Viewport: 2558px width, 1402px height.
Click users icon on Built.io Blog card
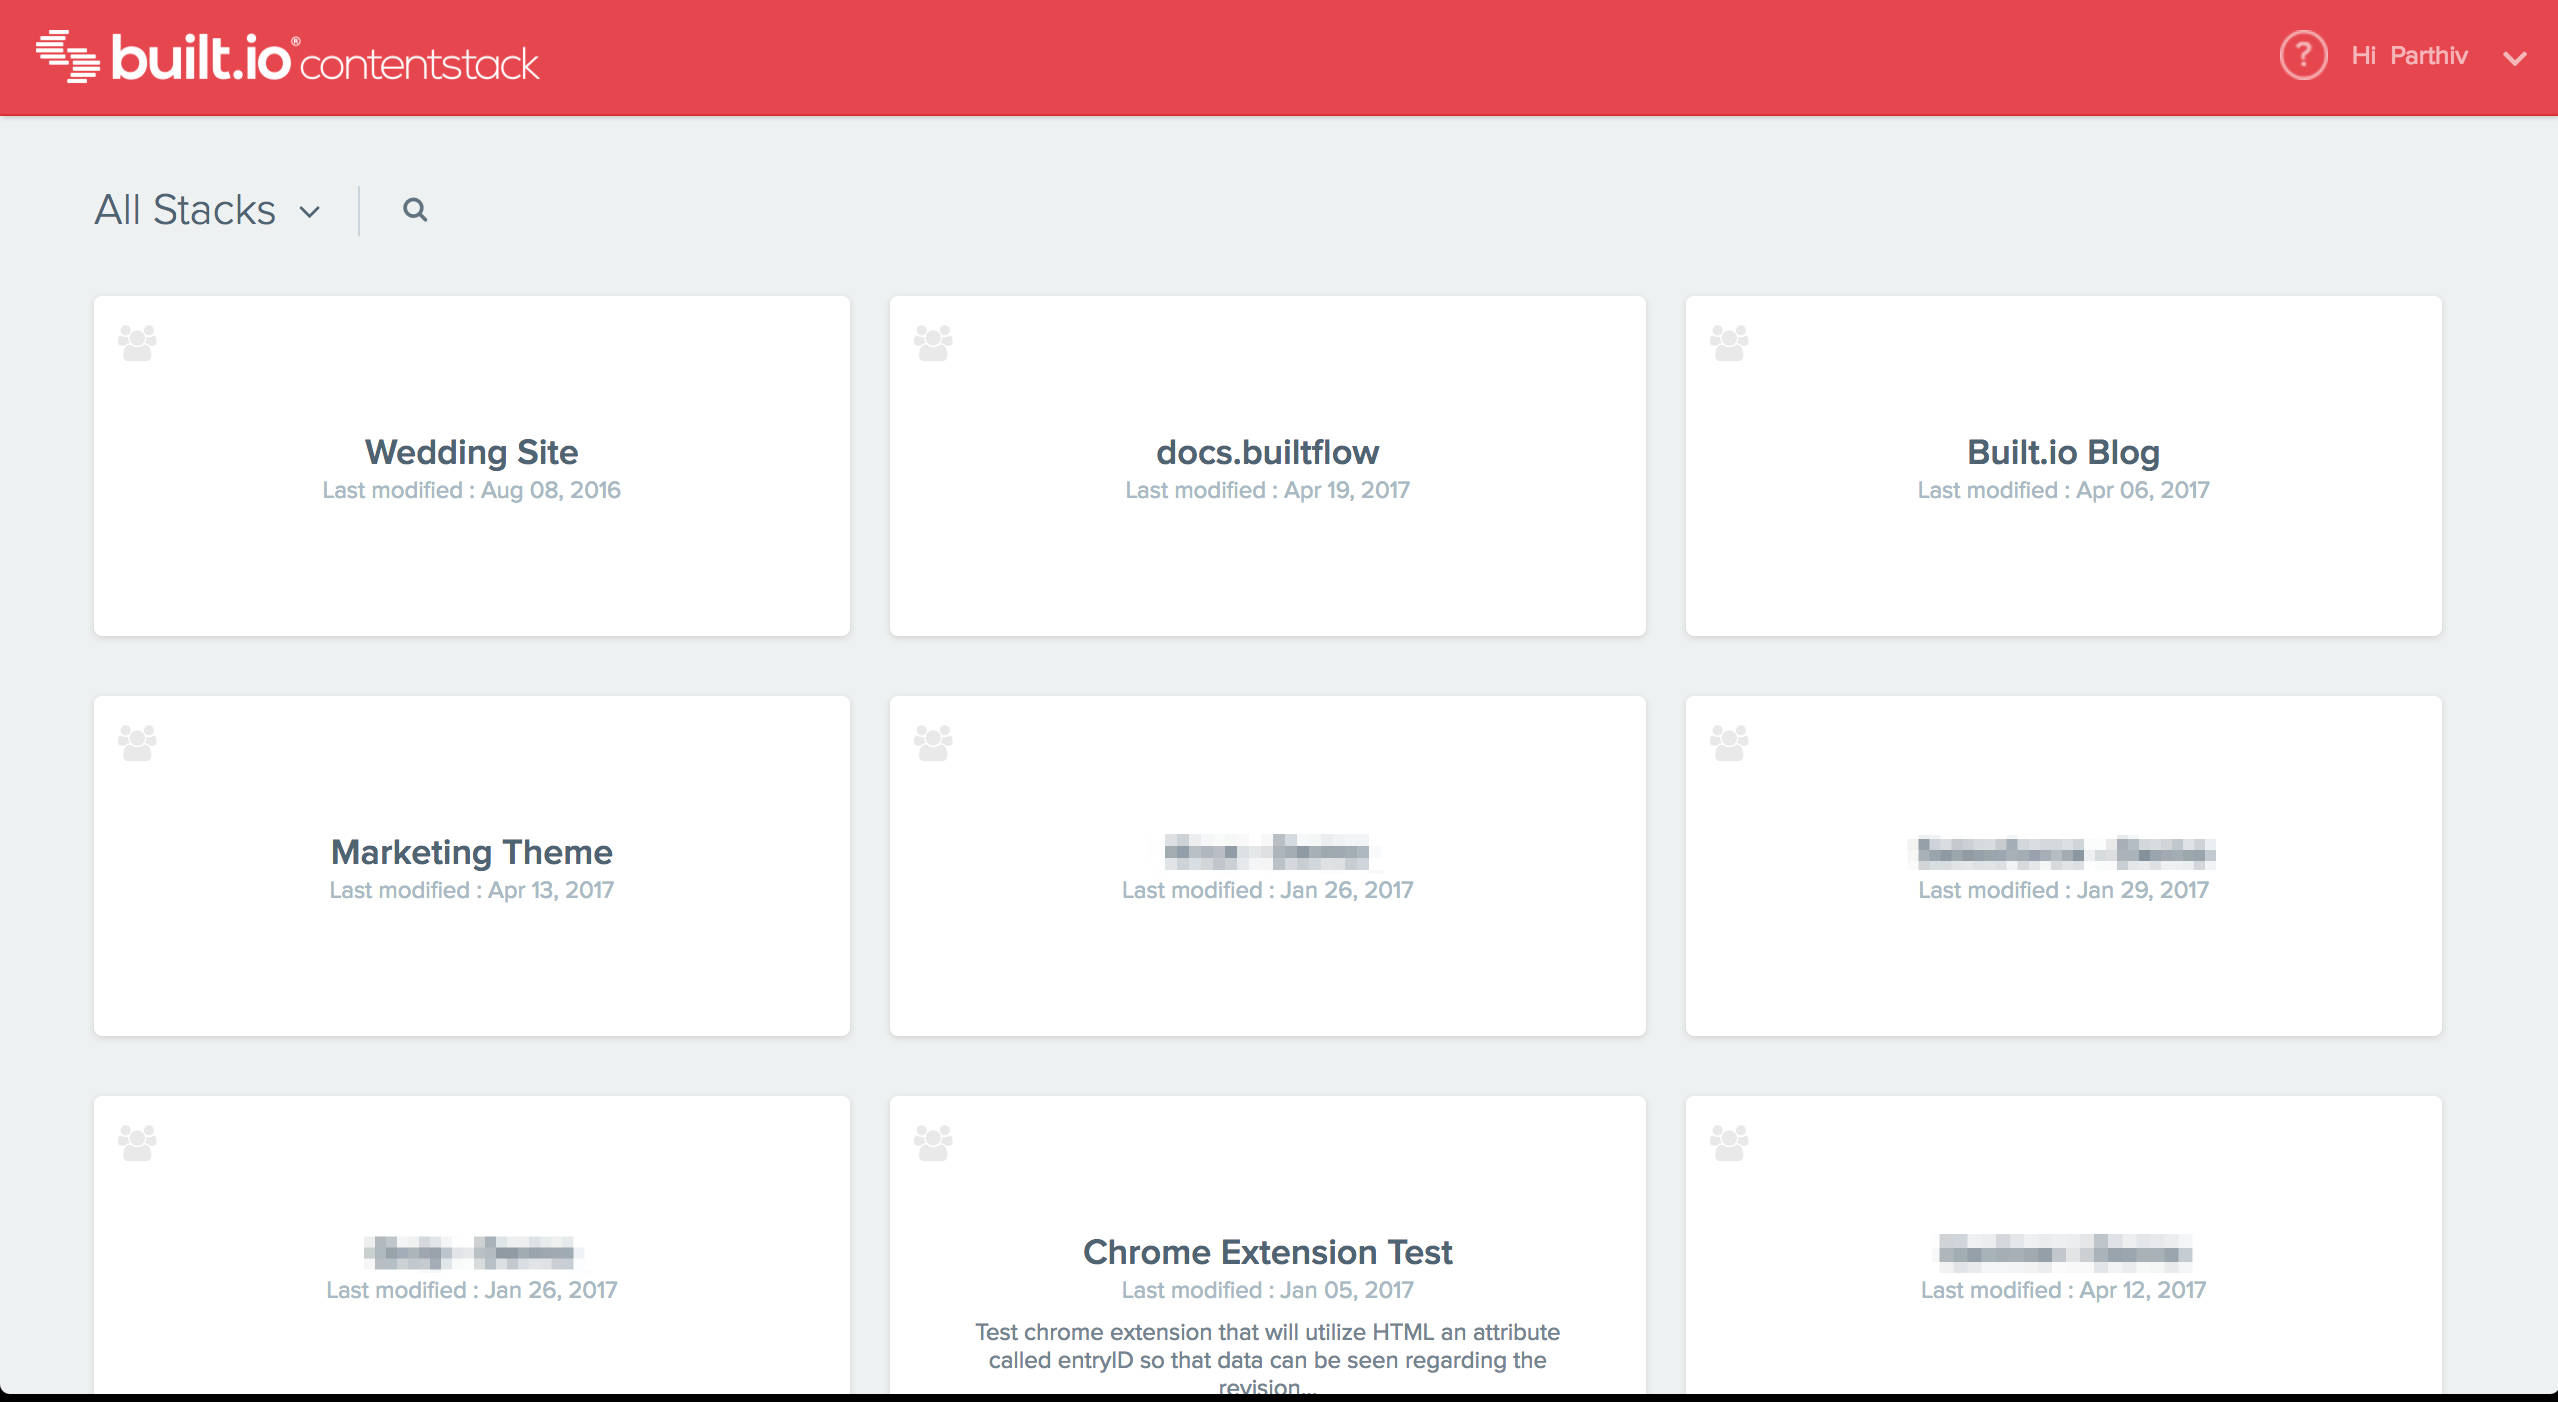(1729, 343)
